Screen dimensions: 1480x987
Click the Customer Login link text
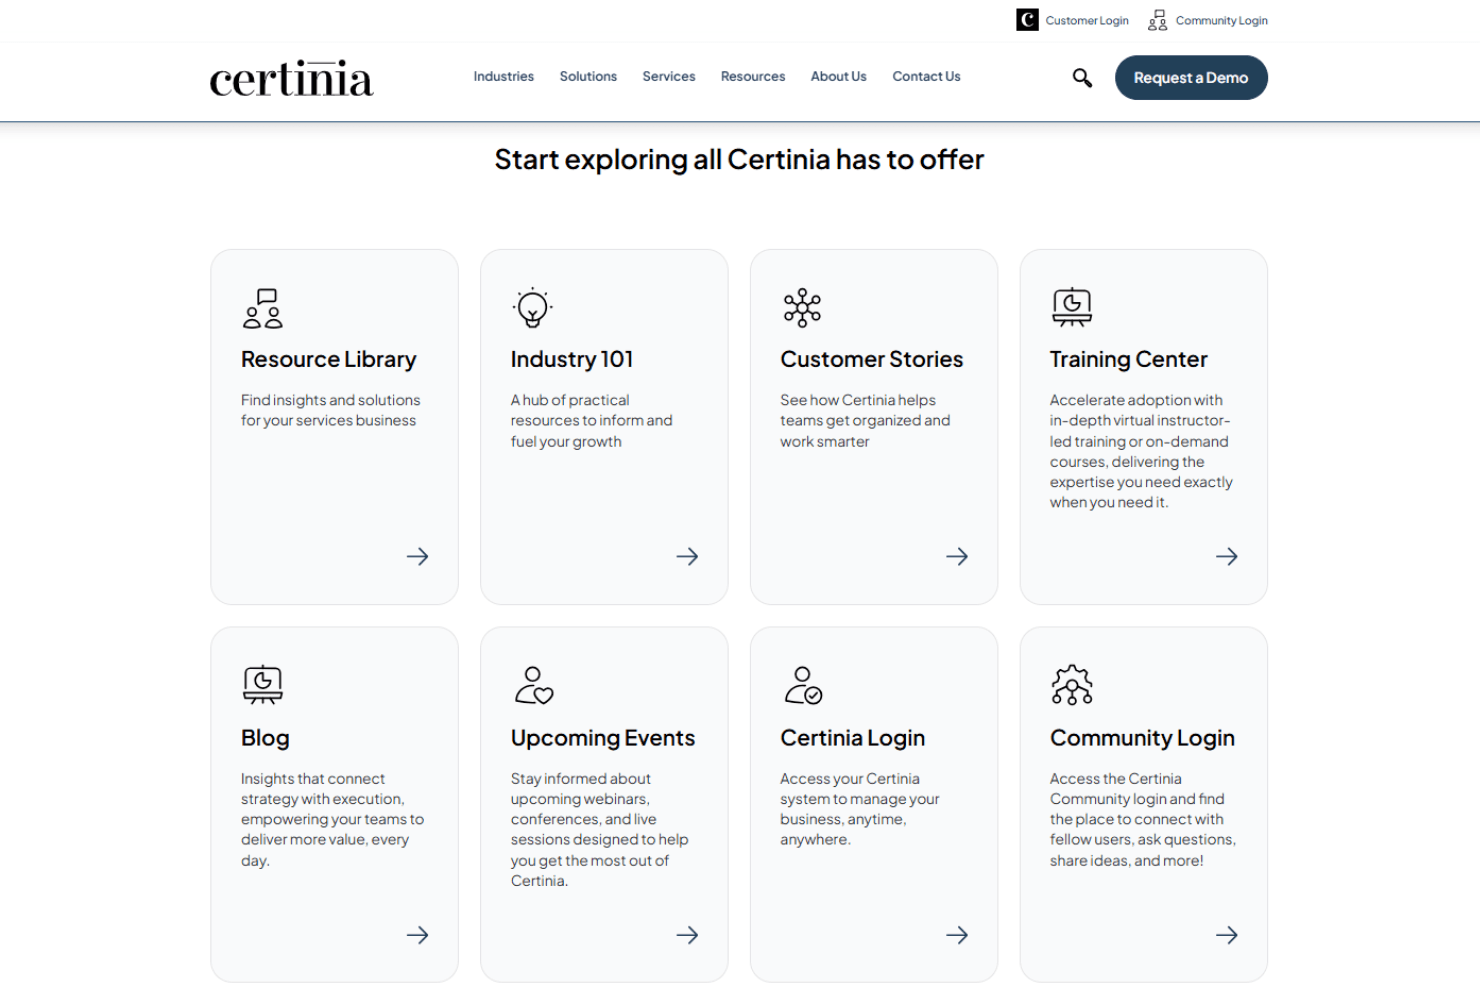(x=1087, y=20)
